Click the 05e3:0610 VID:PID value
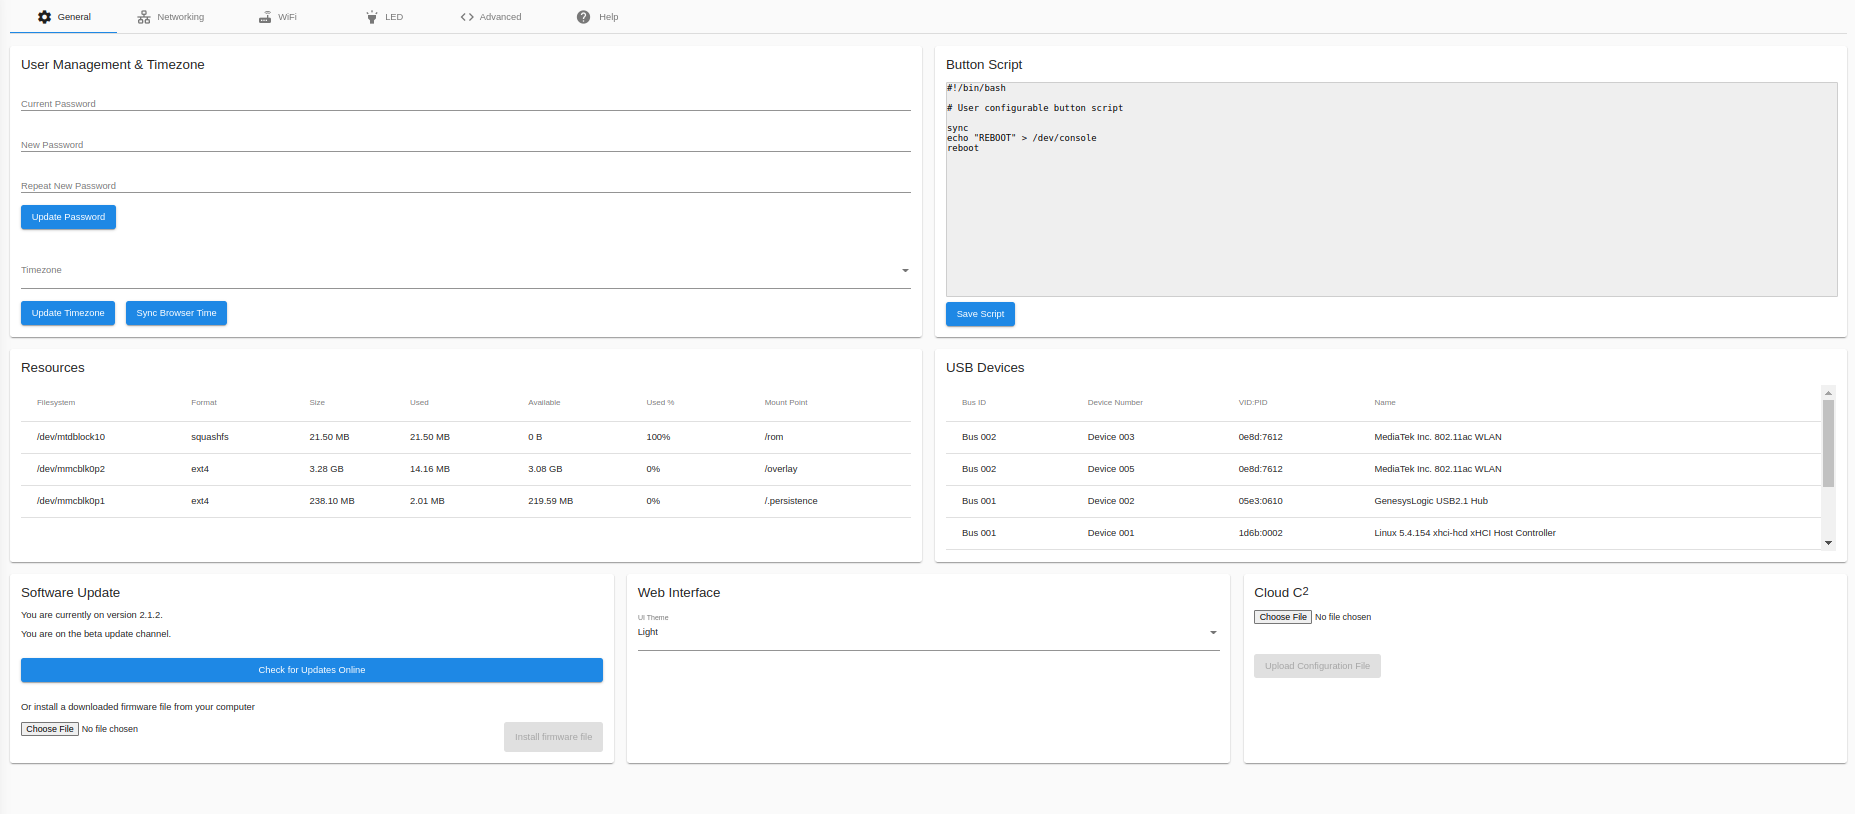The image size is (1855, 814). [x=1260, y=501]
